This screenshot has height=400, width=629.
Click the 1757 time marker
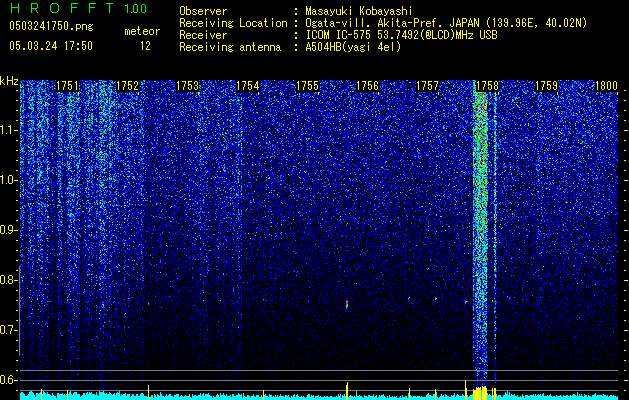tap(427, 86)
